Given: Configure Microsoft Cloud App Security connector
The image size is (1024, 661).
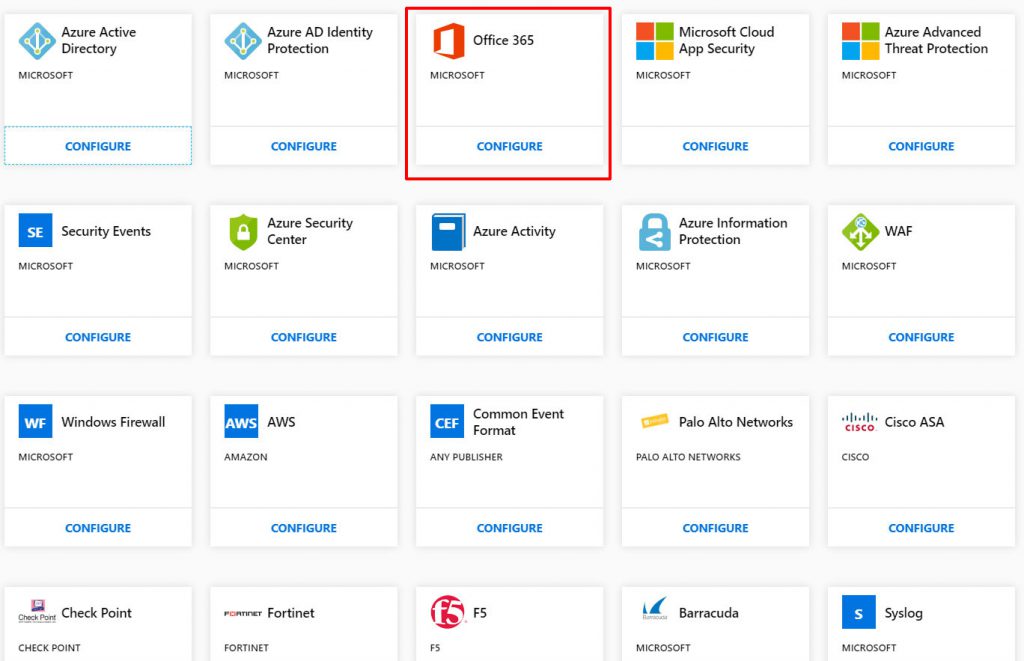Looking at the screenshot, I should tap(715, 146).
